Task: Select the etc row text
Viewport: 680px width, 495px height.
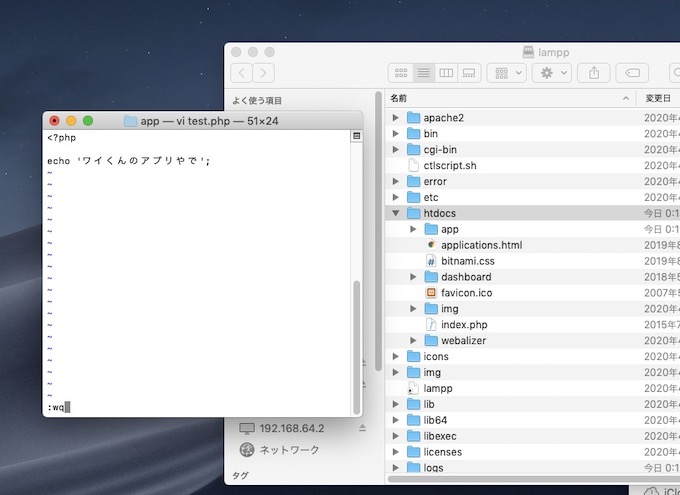Action: tap(431, 197)
